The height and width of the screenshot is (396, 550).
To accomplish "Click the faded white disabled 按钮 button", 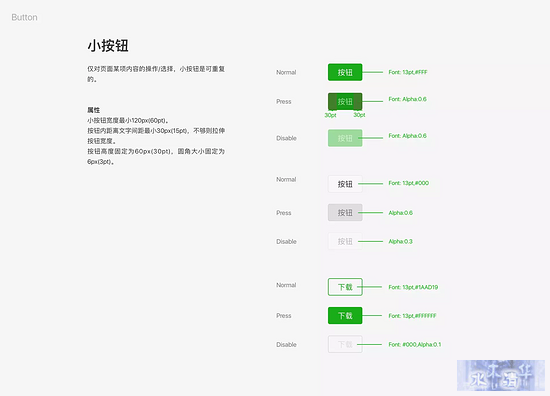I will coord(345,241).
